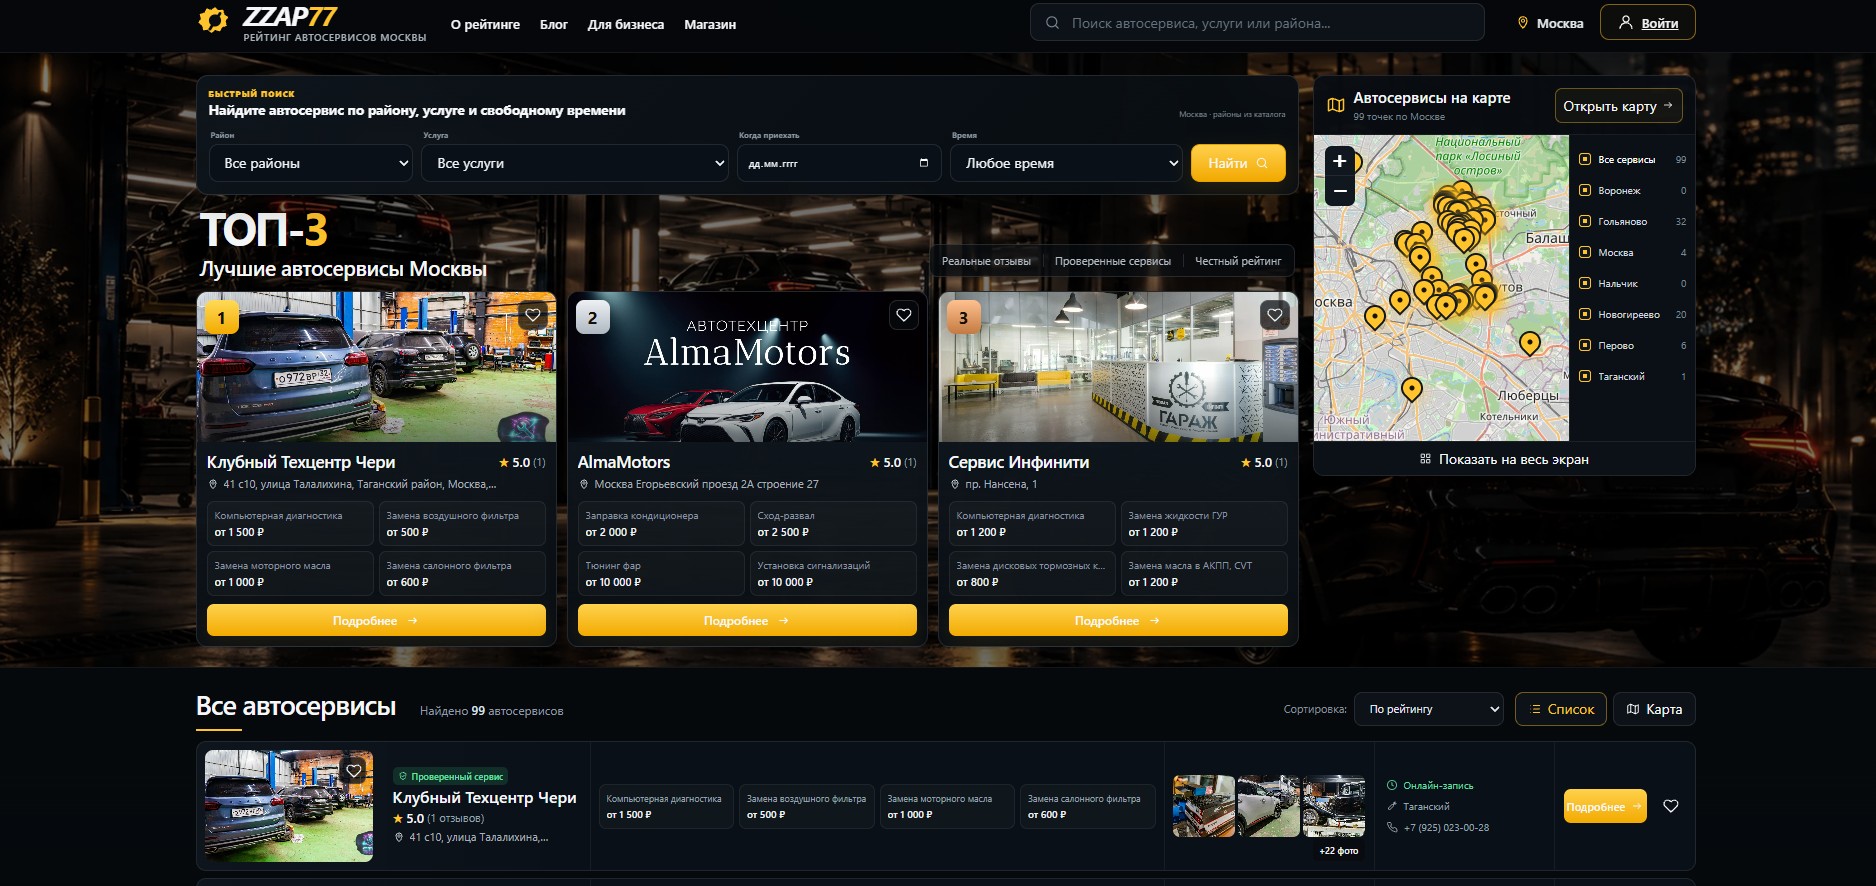Open the Блог menu item
The image size is (1876, 886).
[554, 24]
